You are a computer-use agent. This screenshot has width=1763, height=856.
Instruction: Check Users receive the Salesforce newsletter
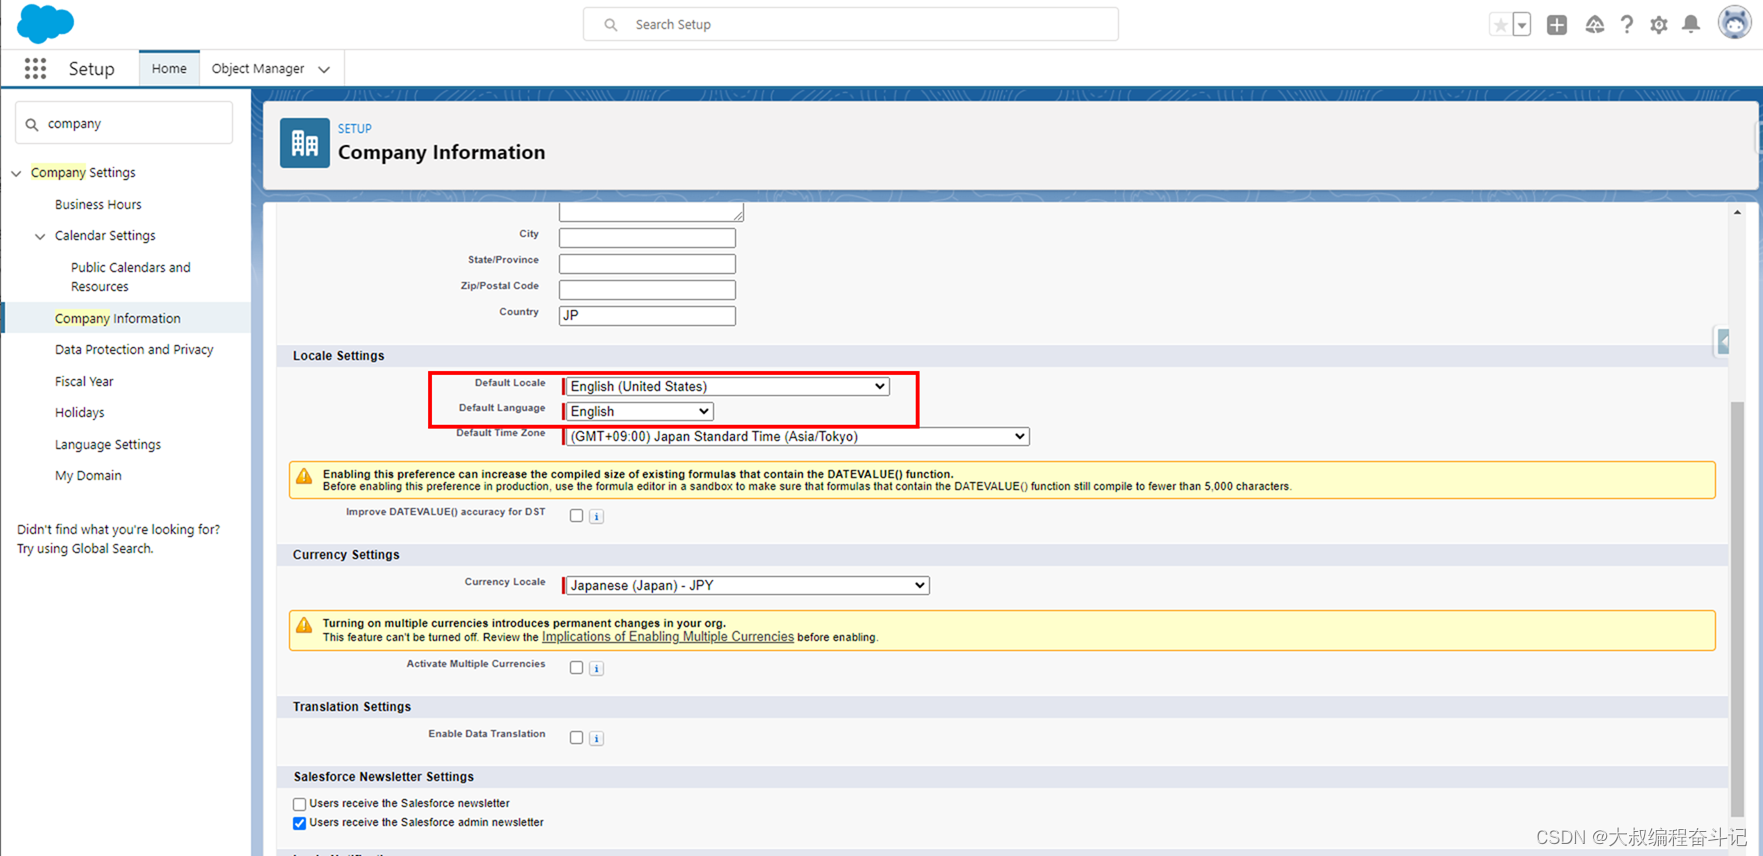coord(299,804)
